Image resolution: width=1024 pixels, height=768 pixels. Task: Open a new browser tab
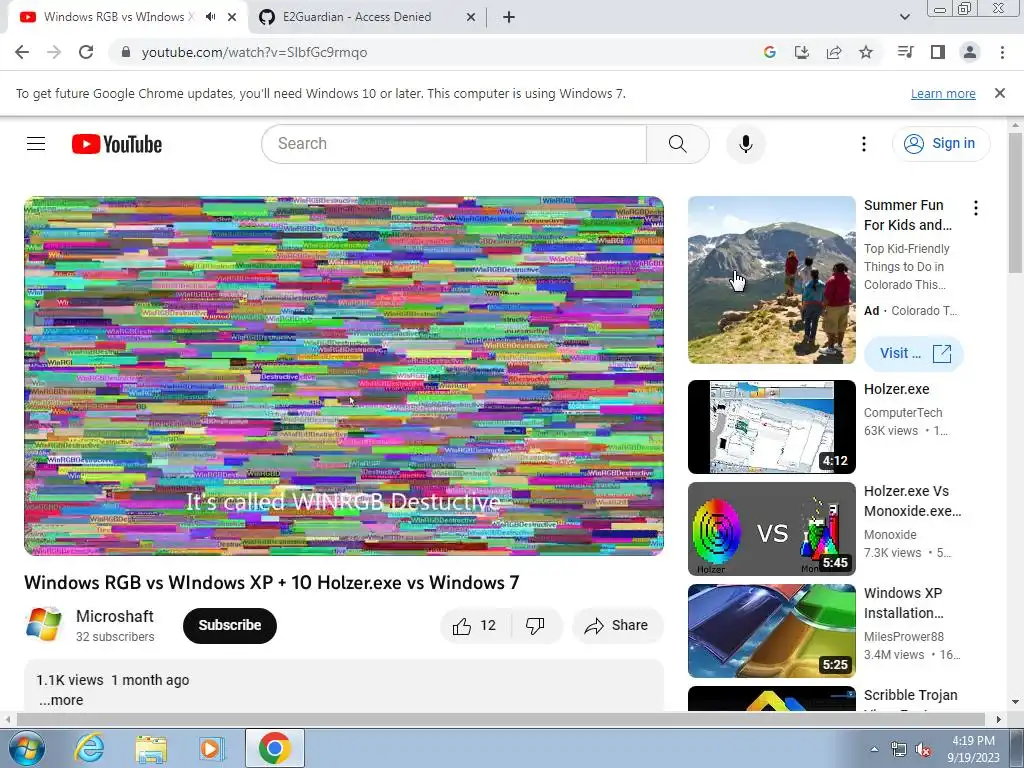[x=509, y=17]
